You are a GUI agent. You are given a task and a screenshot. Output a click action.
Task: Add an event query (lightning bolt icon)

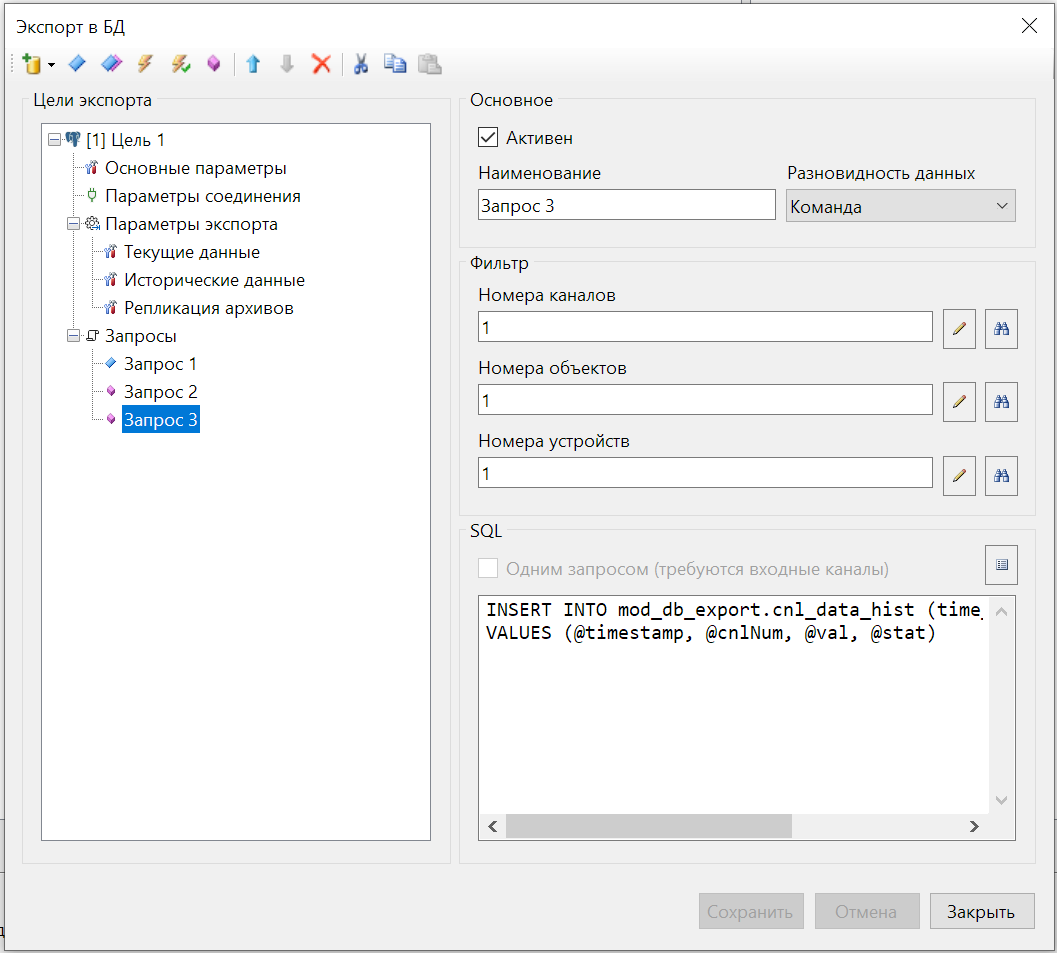pyautogui.click(x=145, y=63)
